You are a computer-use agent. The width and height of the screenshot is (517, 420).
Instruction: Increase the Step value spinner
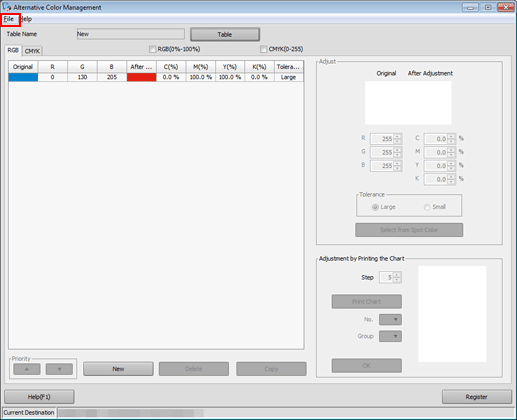397,275
